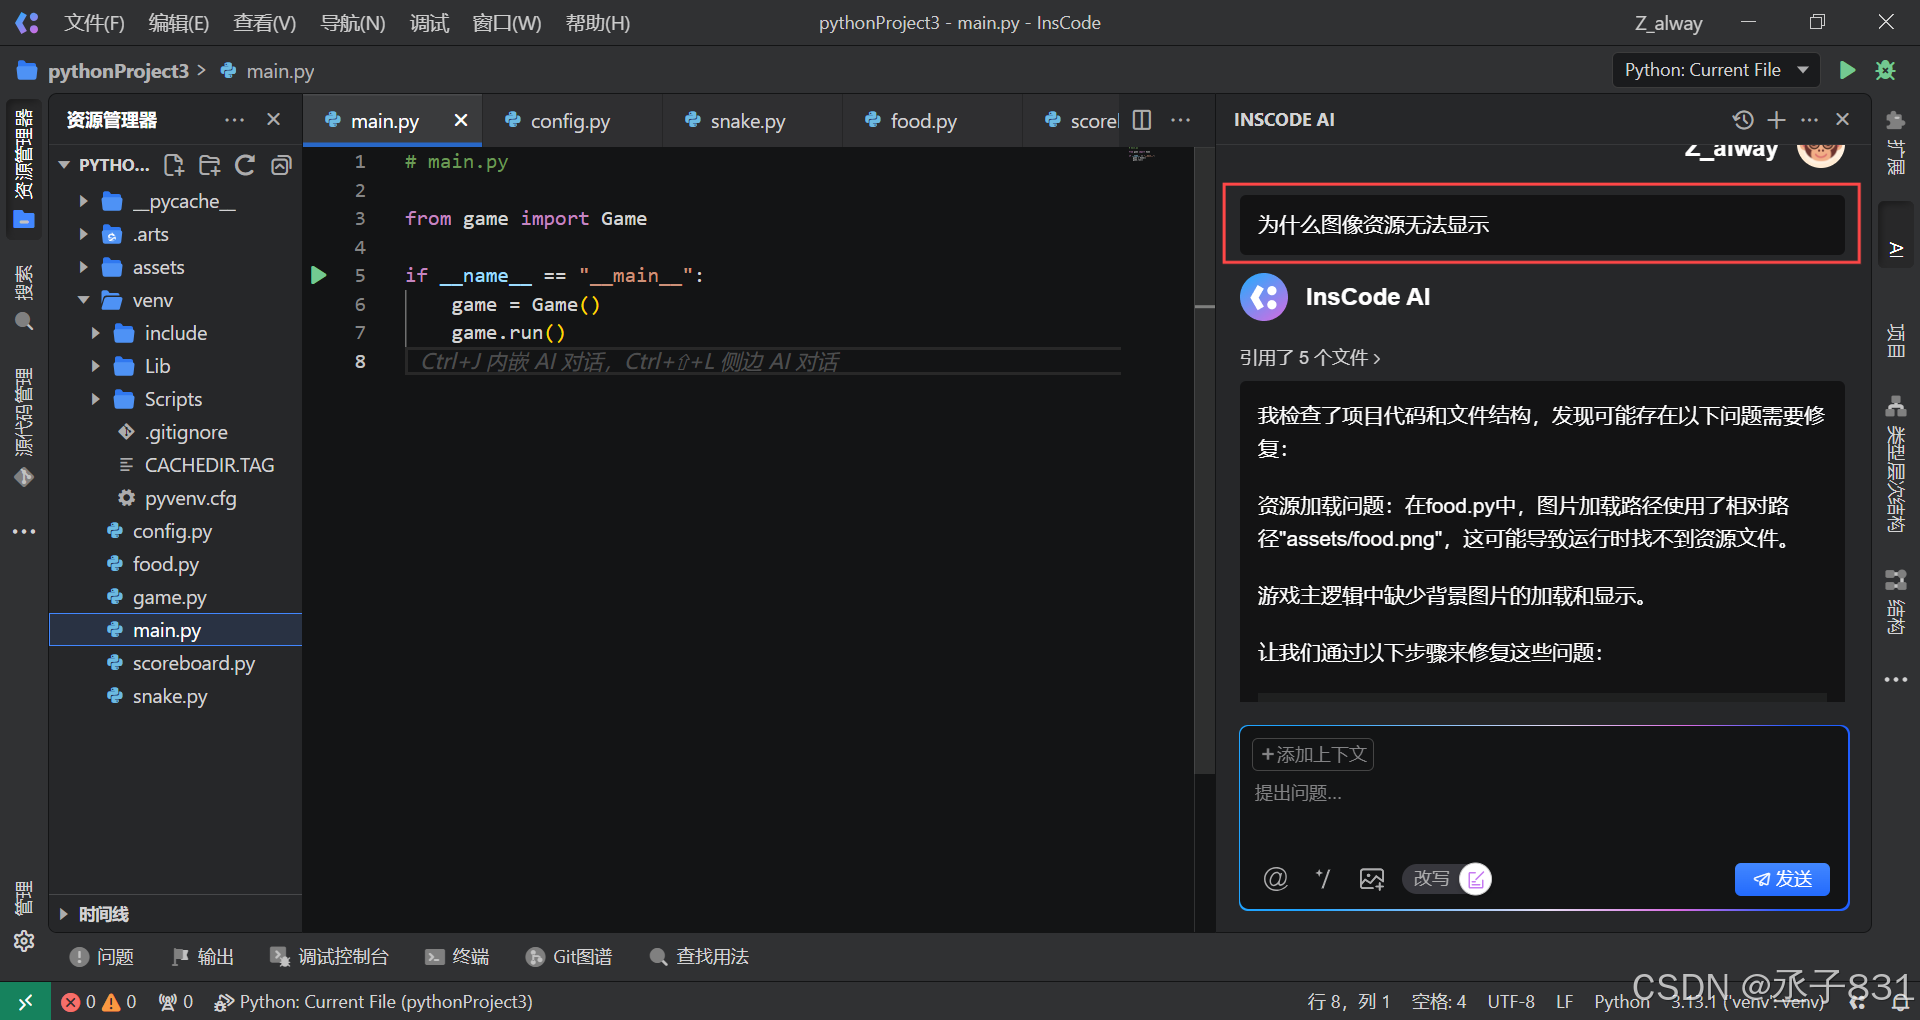Start a new AI chat with plus icon

(x=1776, y=120)
